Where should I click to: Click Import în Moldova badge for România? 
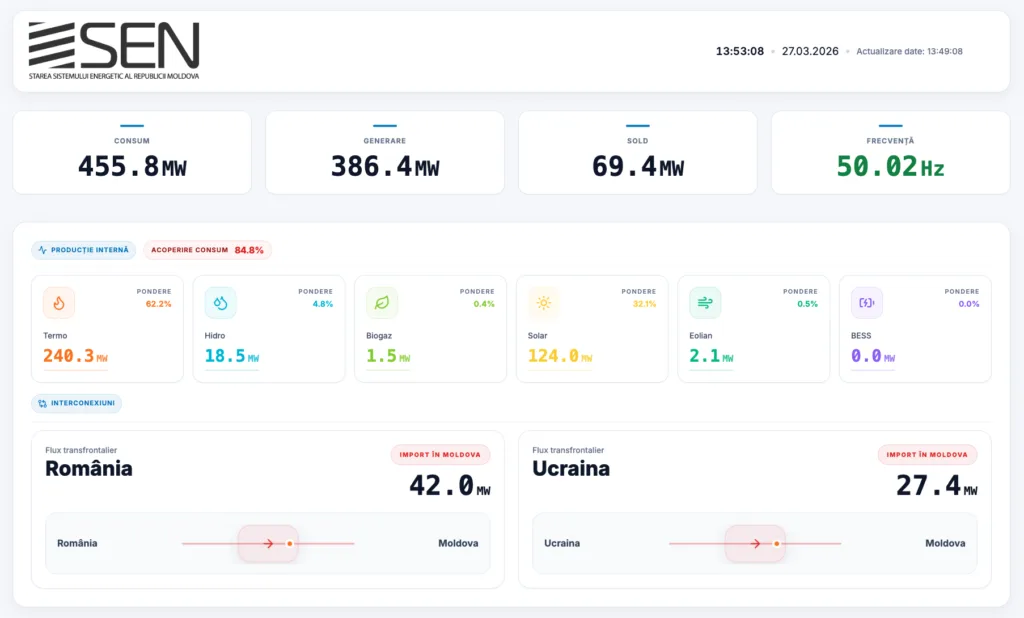point(440,455)
